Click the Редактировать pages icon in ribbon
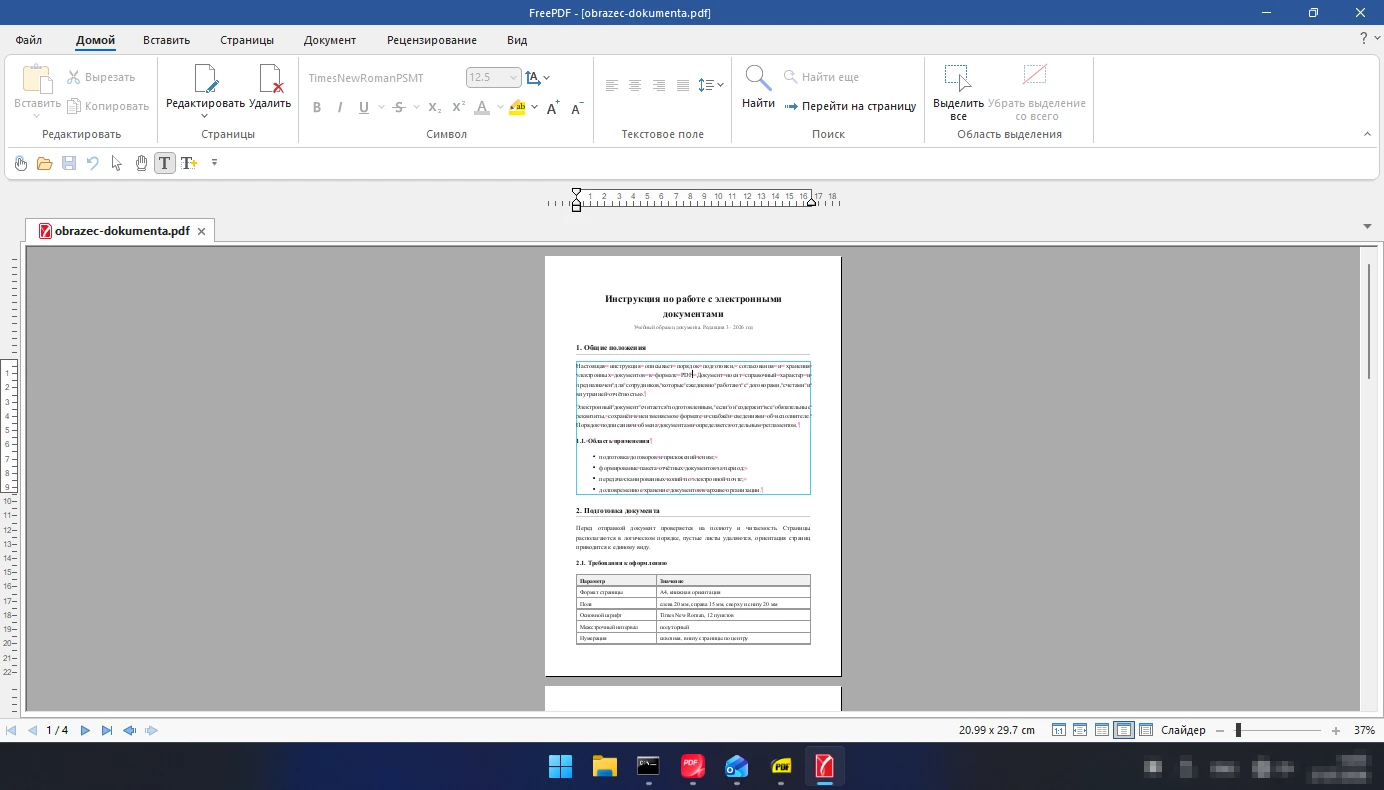1384x790 pixels. [205, 78]
